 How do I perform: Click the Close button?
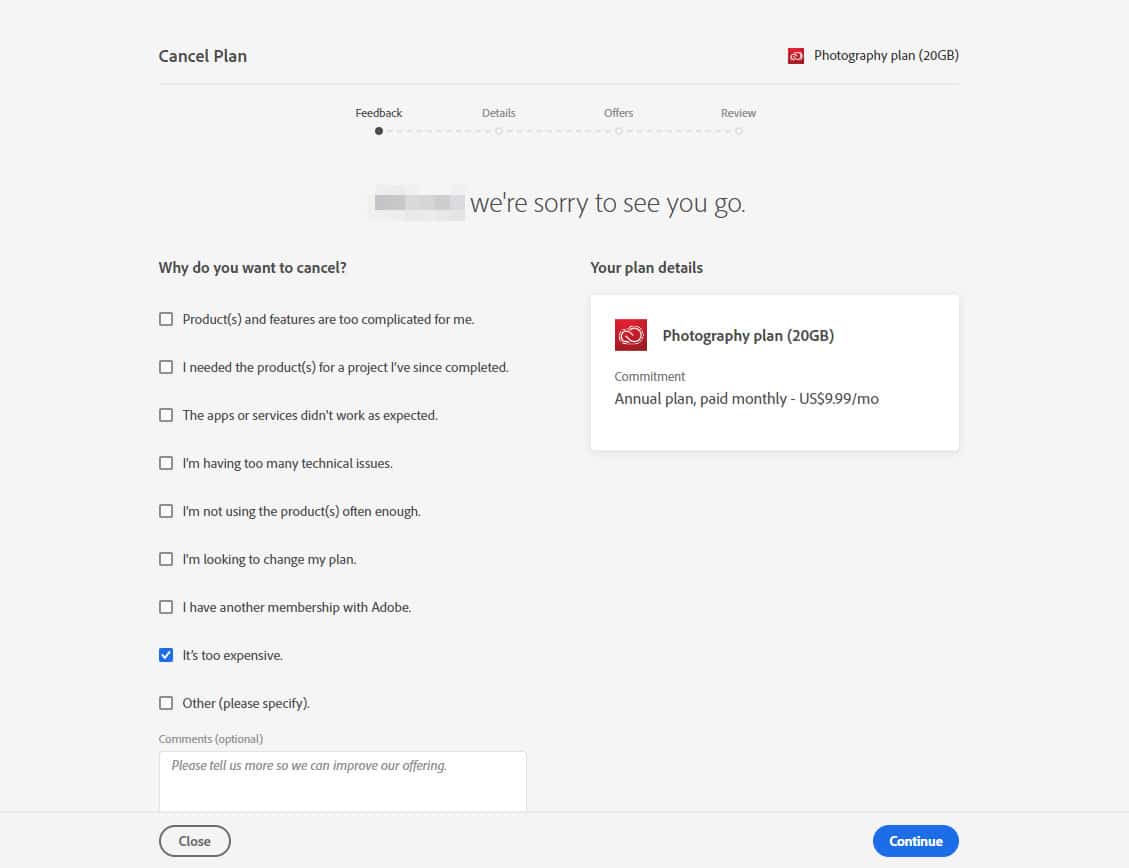coord(195,841)
